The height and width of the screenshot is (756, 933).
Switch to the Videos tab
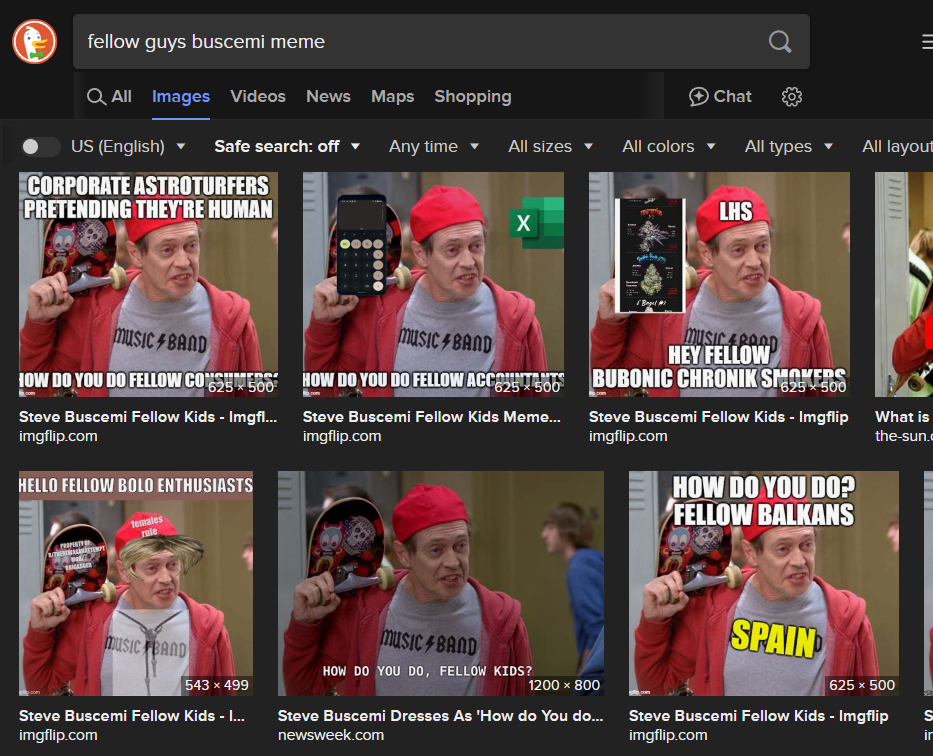coord(258,97)
